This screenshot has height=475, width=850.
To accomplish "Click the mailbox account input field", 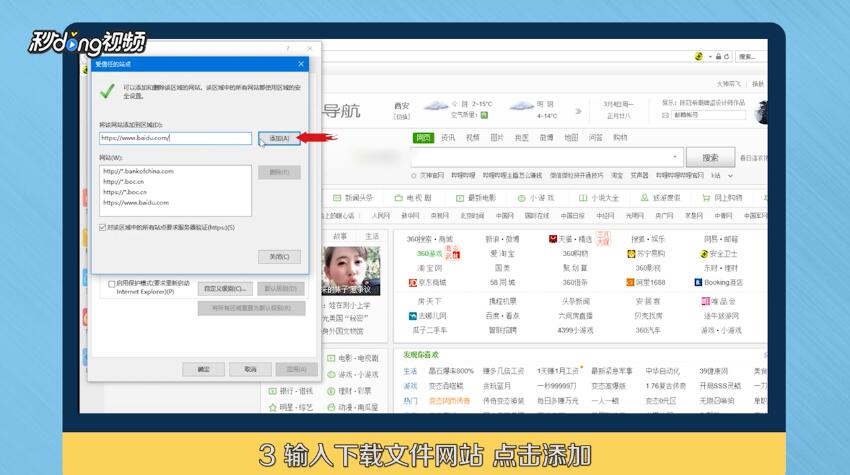I will pos(708,115).
